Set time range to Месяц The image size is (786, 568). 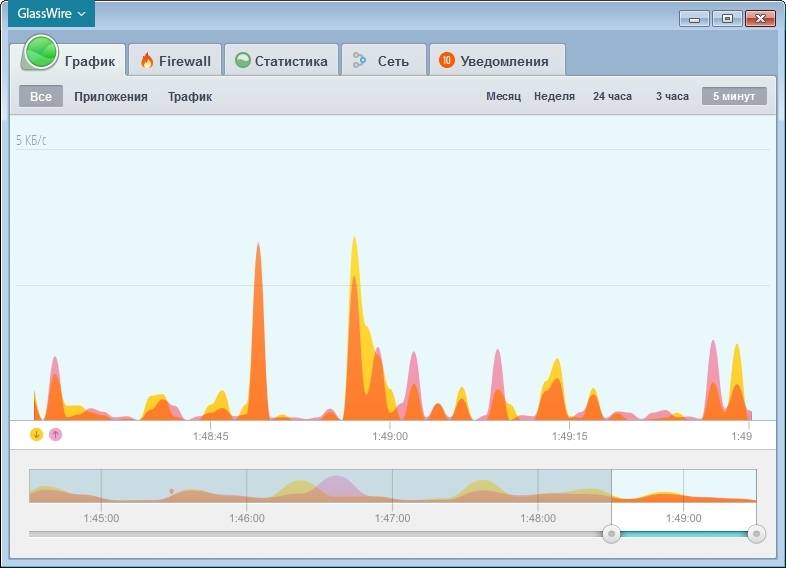coord(503,96)
